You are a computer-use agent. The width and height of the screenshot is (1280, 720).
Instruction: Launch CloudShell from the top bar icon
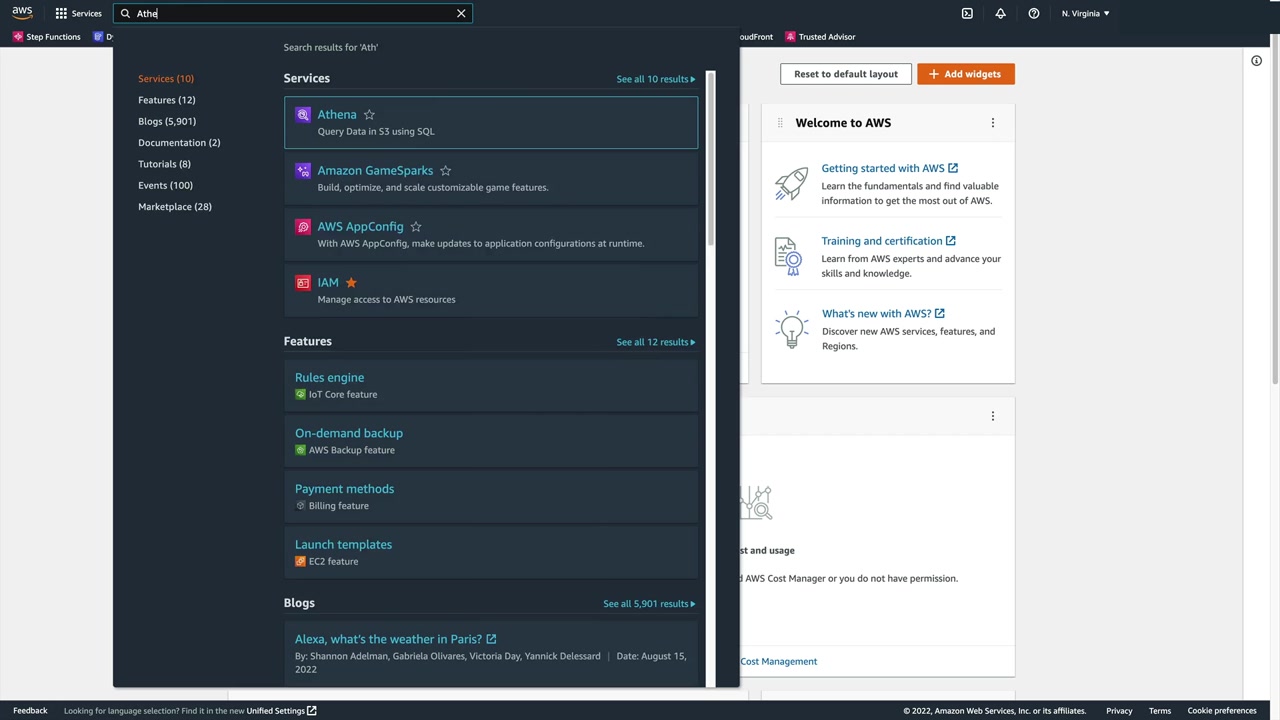click(967, 13)
